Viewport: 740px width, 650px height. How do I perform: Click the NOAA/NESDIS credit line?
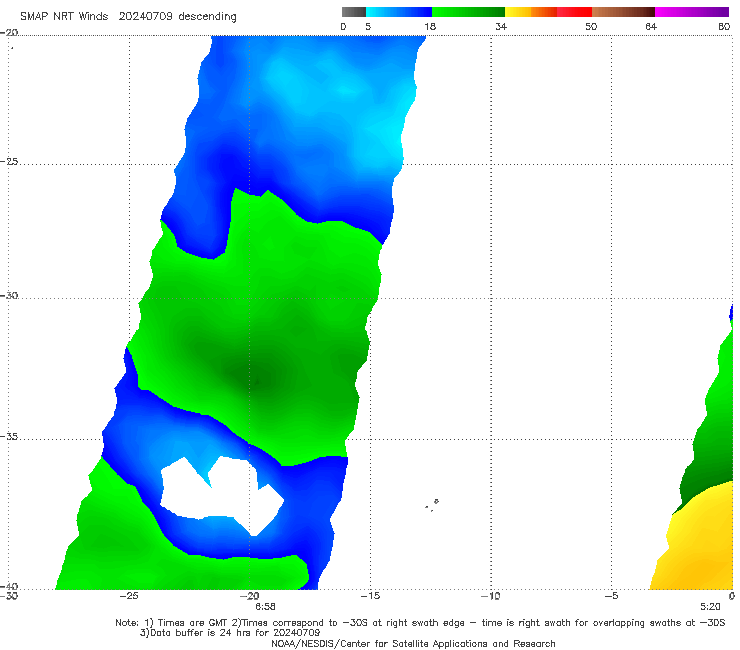tap(413, 644)
